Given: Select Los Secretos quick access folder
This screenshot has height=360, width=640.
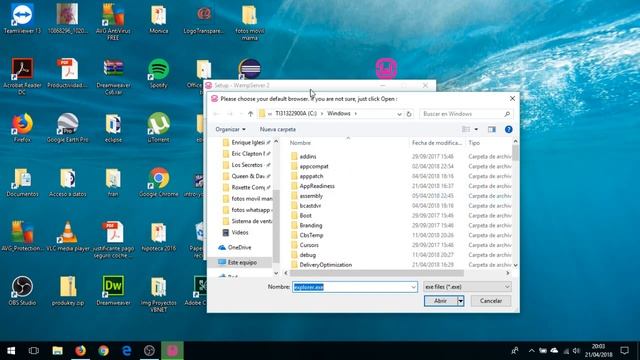Looking at the screenshot, I should [x=247, y=165].
